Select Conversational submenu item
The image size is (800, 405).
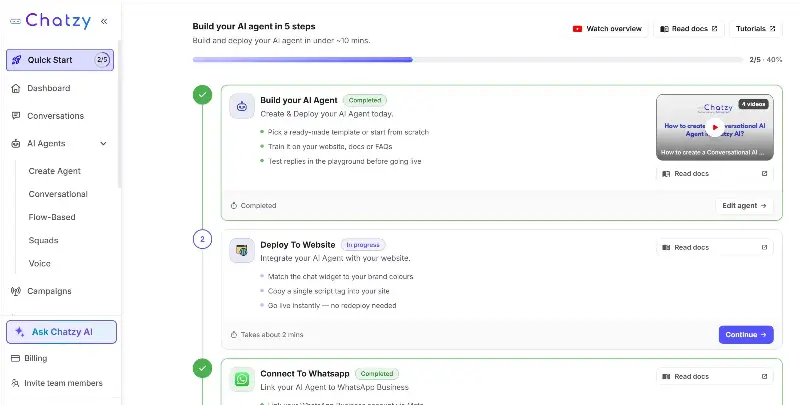click(58, 194)
